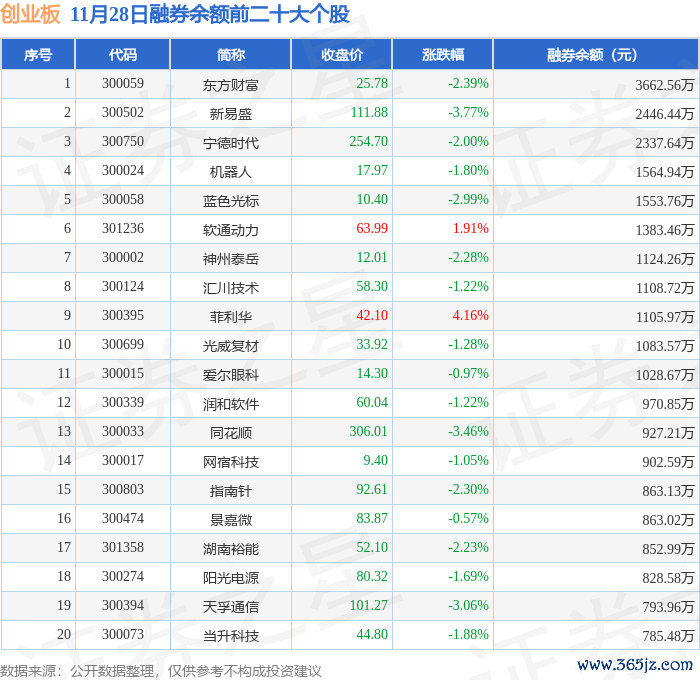
Task: Select stock name 汇川技术
Action: (x=231, y=288)
